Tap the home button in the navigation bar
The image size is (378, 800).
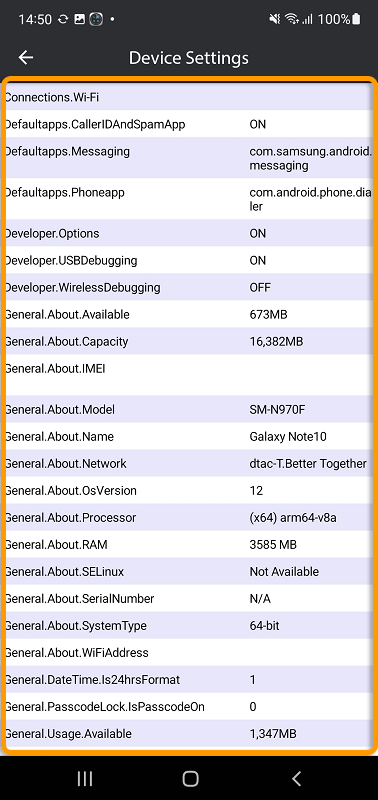190,778
